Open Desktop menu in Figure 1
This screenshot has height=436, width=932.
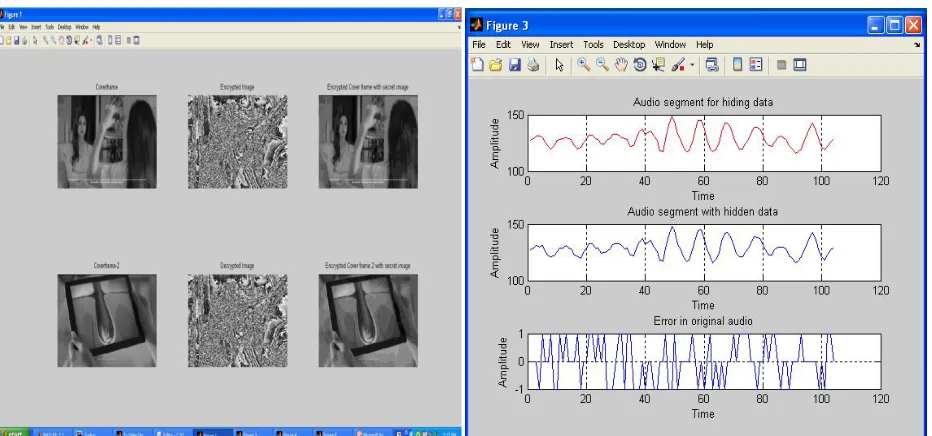tap(64, 27)
